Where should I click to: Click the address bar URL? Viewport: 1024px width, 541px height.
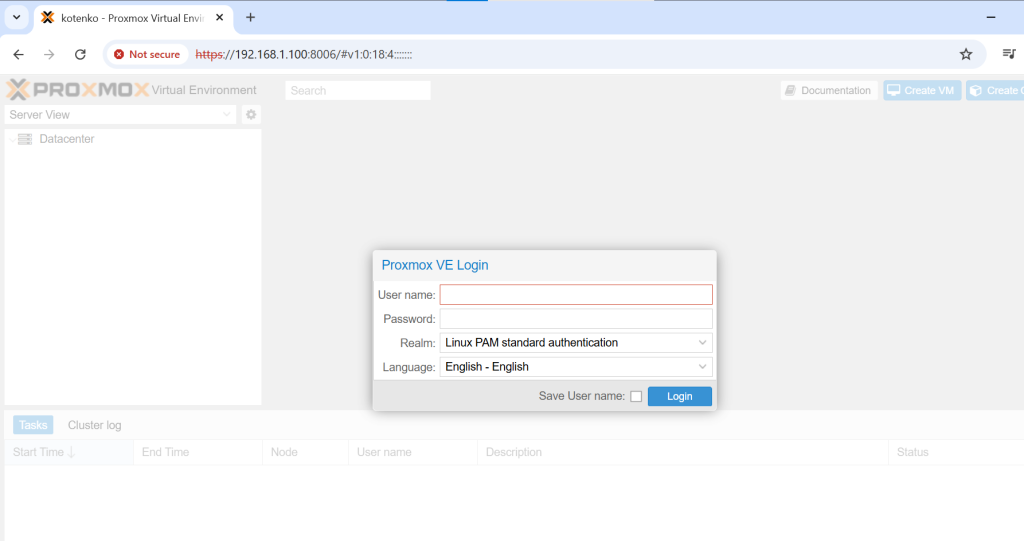[x=304, y=54]
